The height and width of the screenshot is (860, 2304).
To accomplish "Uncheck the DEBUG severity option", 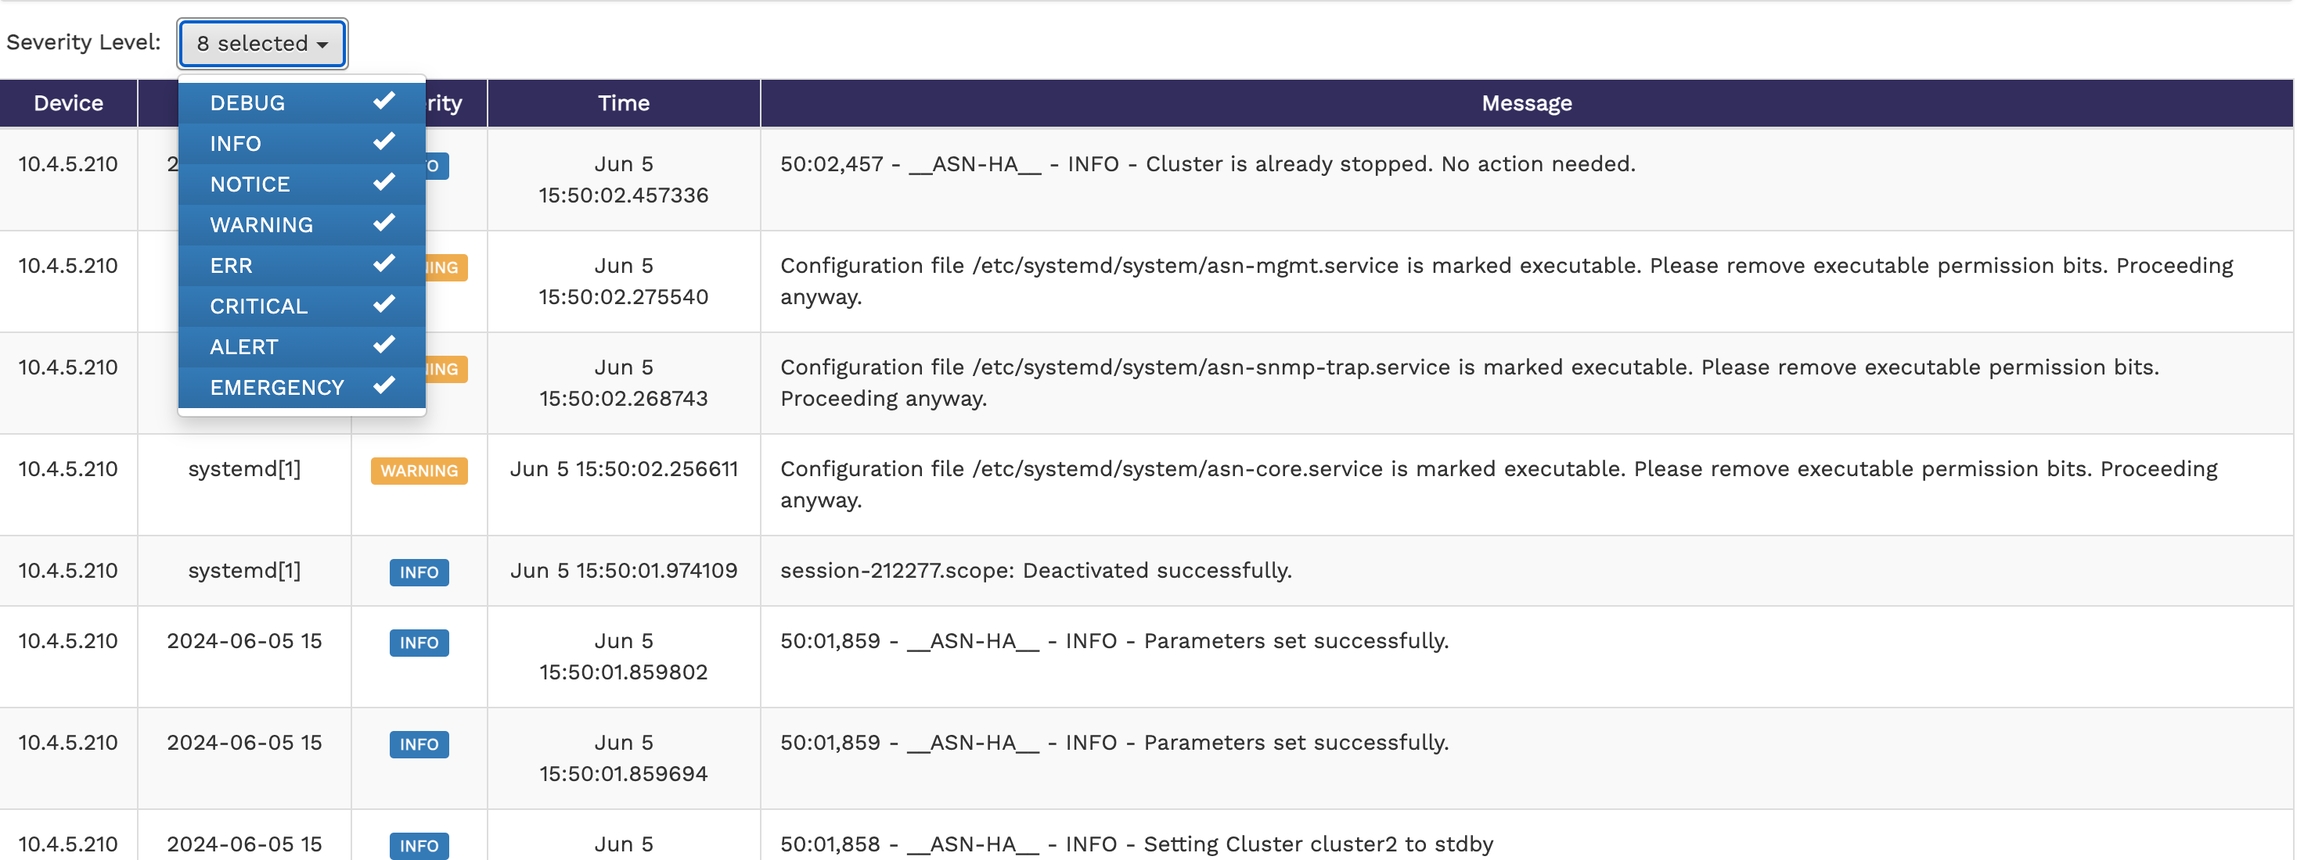I will (x=300, y=103).
